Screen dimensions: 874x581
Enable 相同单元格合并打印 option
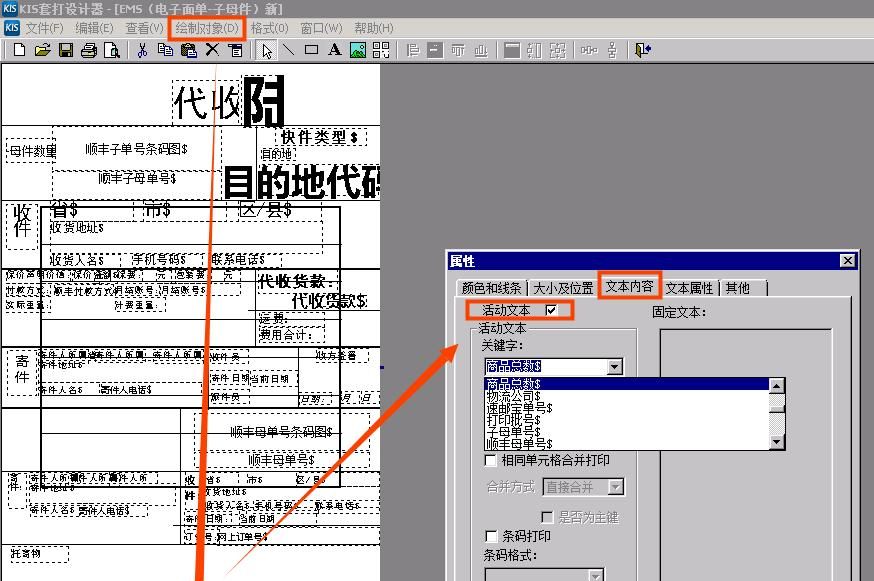(488, 460)
